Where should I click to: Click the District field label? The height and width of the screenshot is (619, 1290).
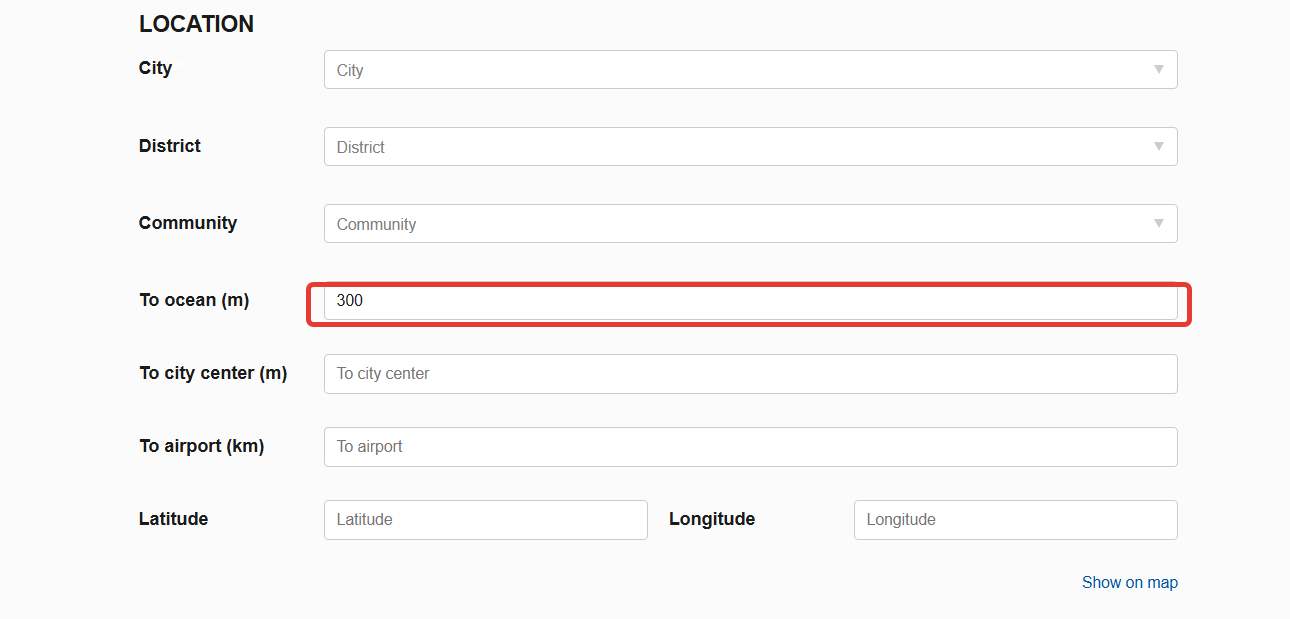pyautogui.click(x=169, y=146)
